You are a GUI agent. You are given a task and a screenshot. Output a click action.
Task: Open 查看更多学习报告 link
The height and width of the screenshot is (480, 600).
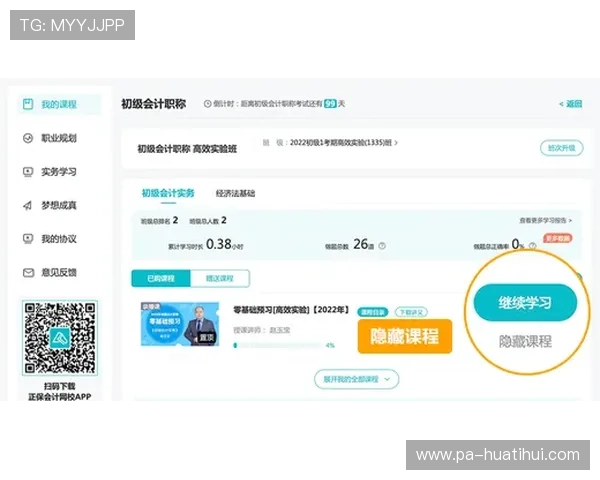click(x=545, y=220)
